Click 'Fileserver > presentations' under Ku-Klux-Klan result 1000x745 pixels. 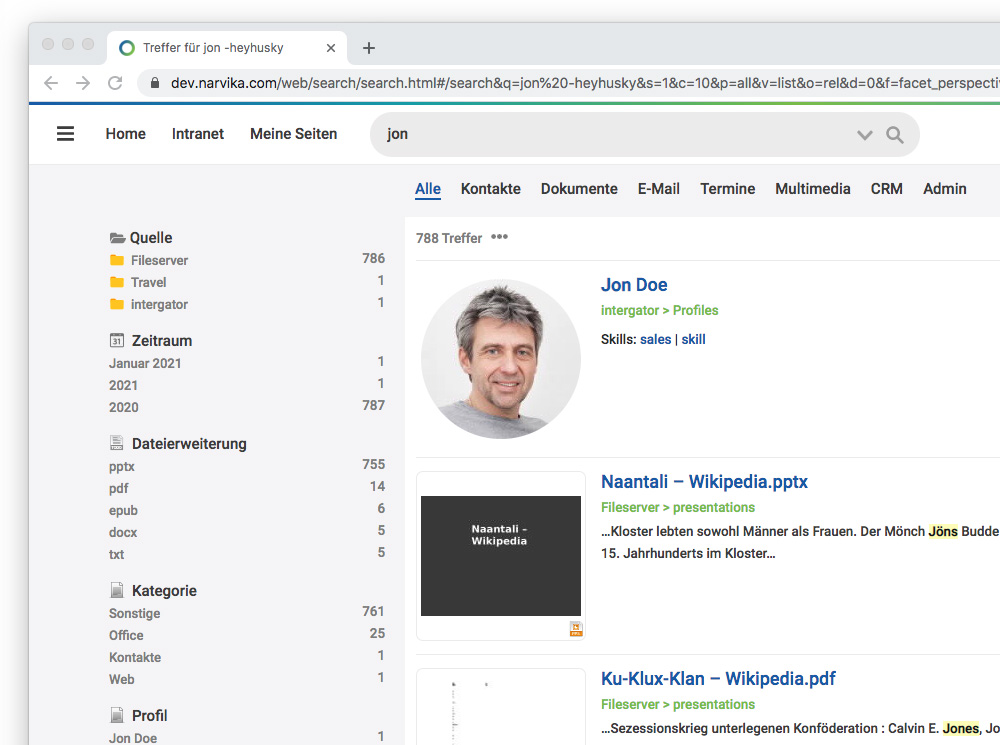(678, 705)
